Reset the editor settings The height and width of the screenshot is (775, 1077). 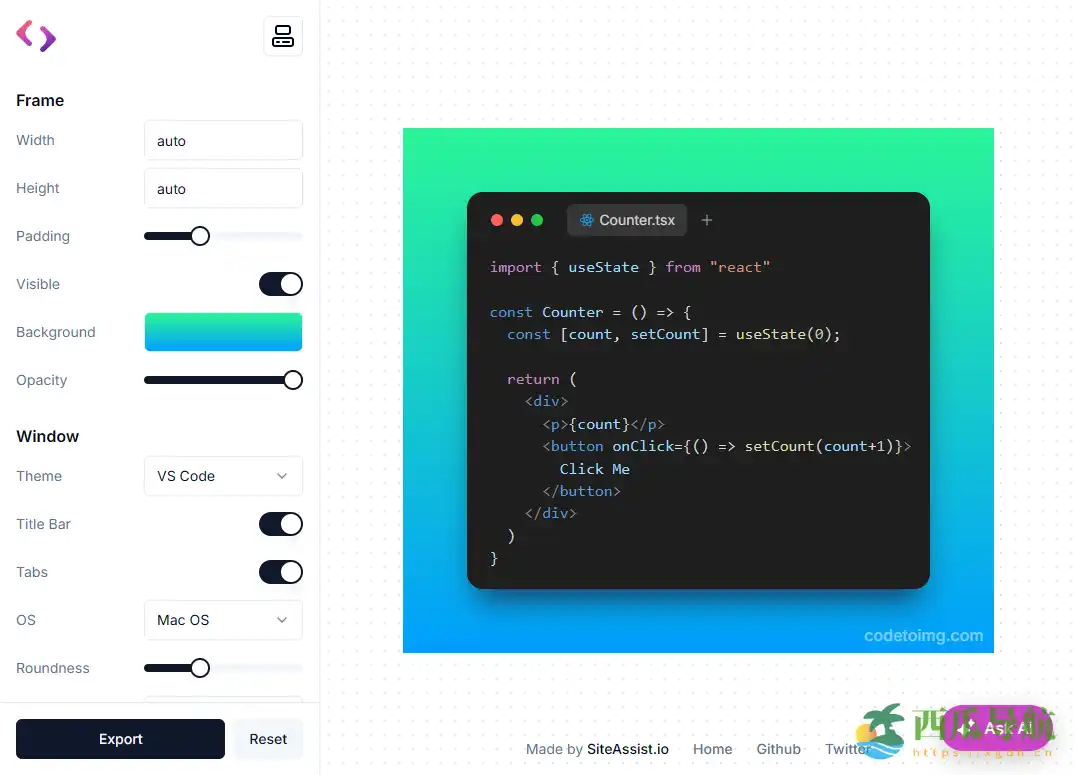point(268,739)
